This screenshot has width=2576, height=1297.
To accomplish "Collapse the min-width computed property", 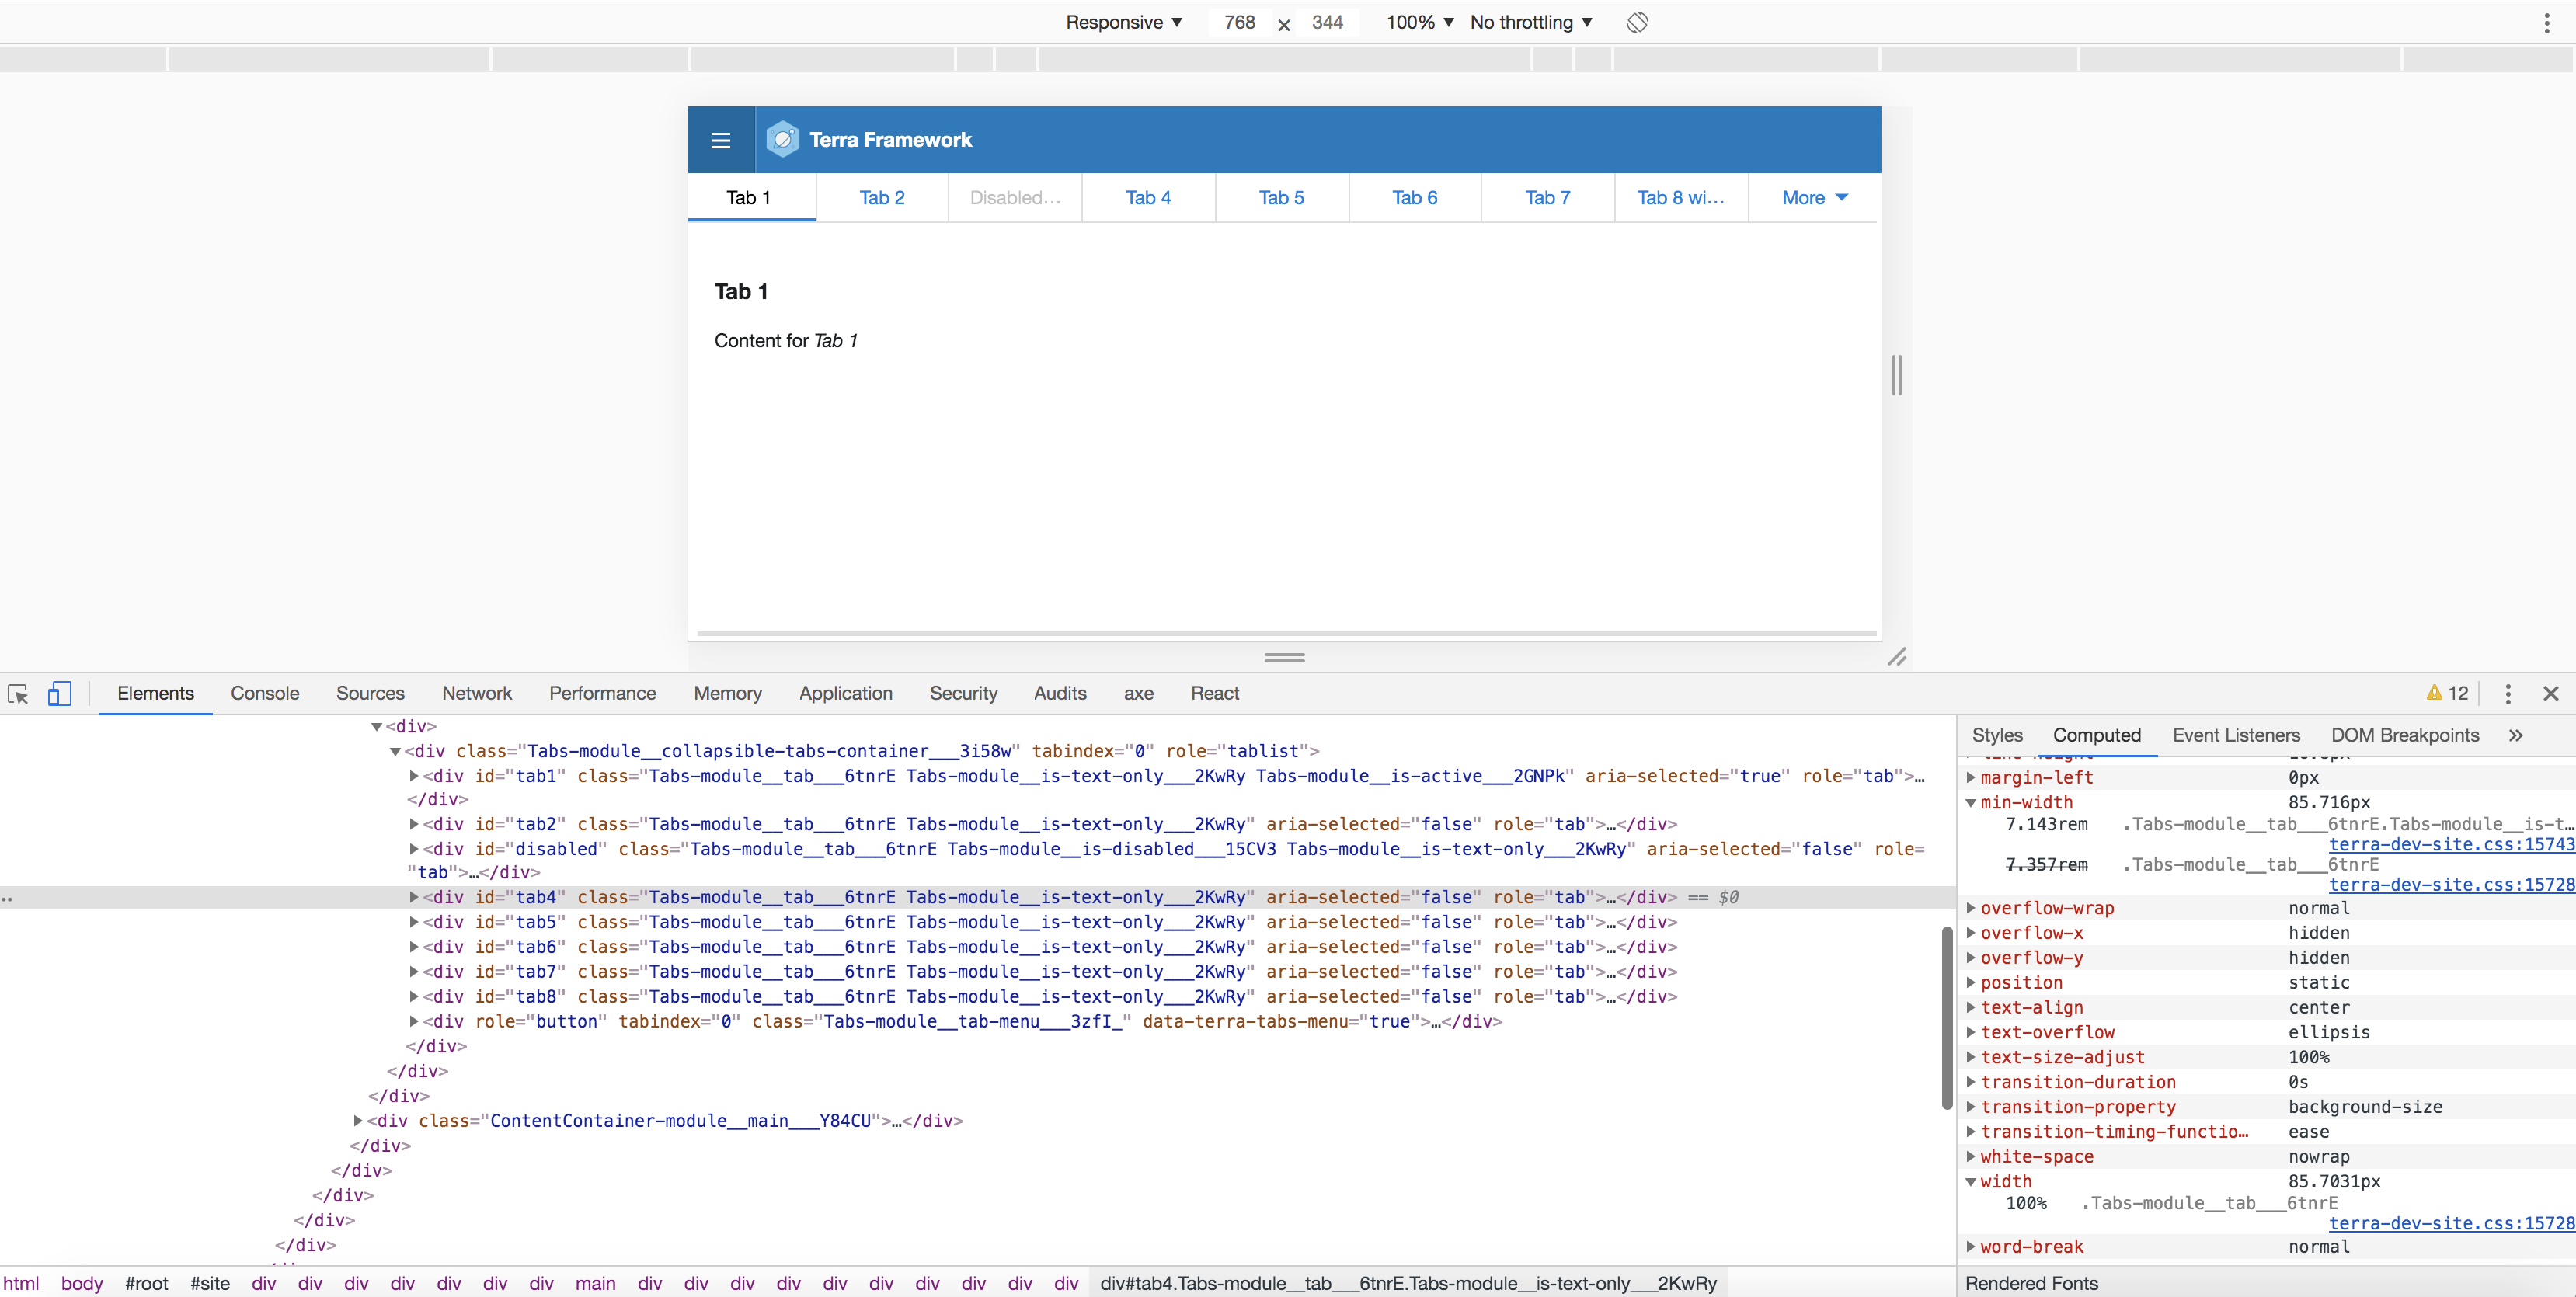I will pos(1971,802).
